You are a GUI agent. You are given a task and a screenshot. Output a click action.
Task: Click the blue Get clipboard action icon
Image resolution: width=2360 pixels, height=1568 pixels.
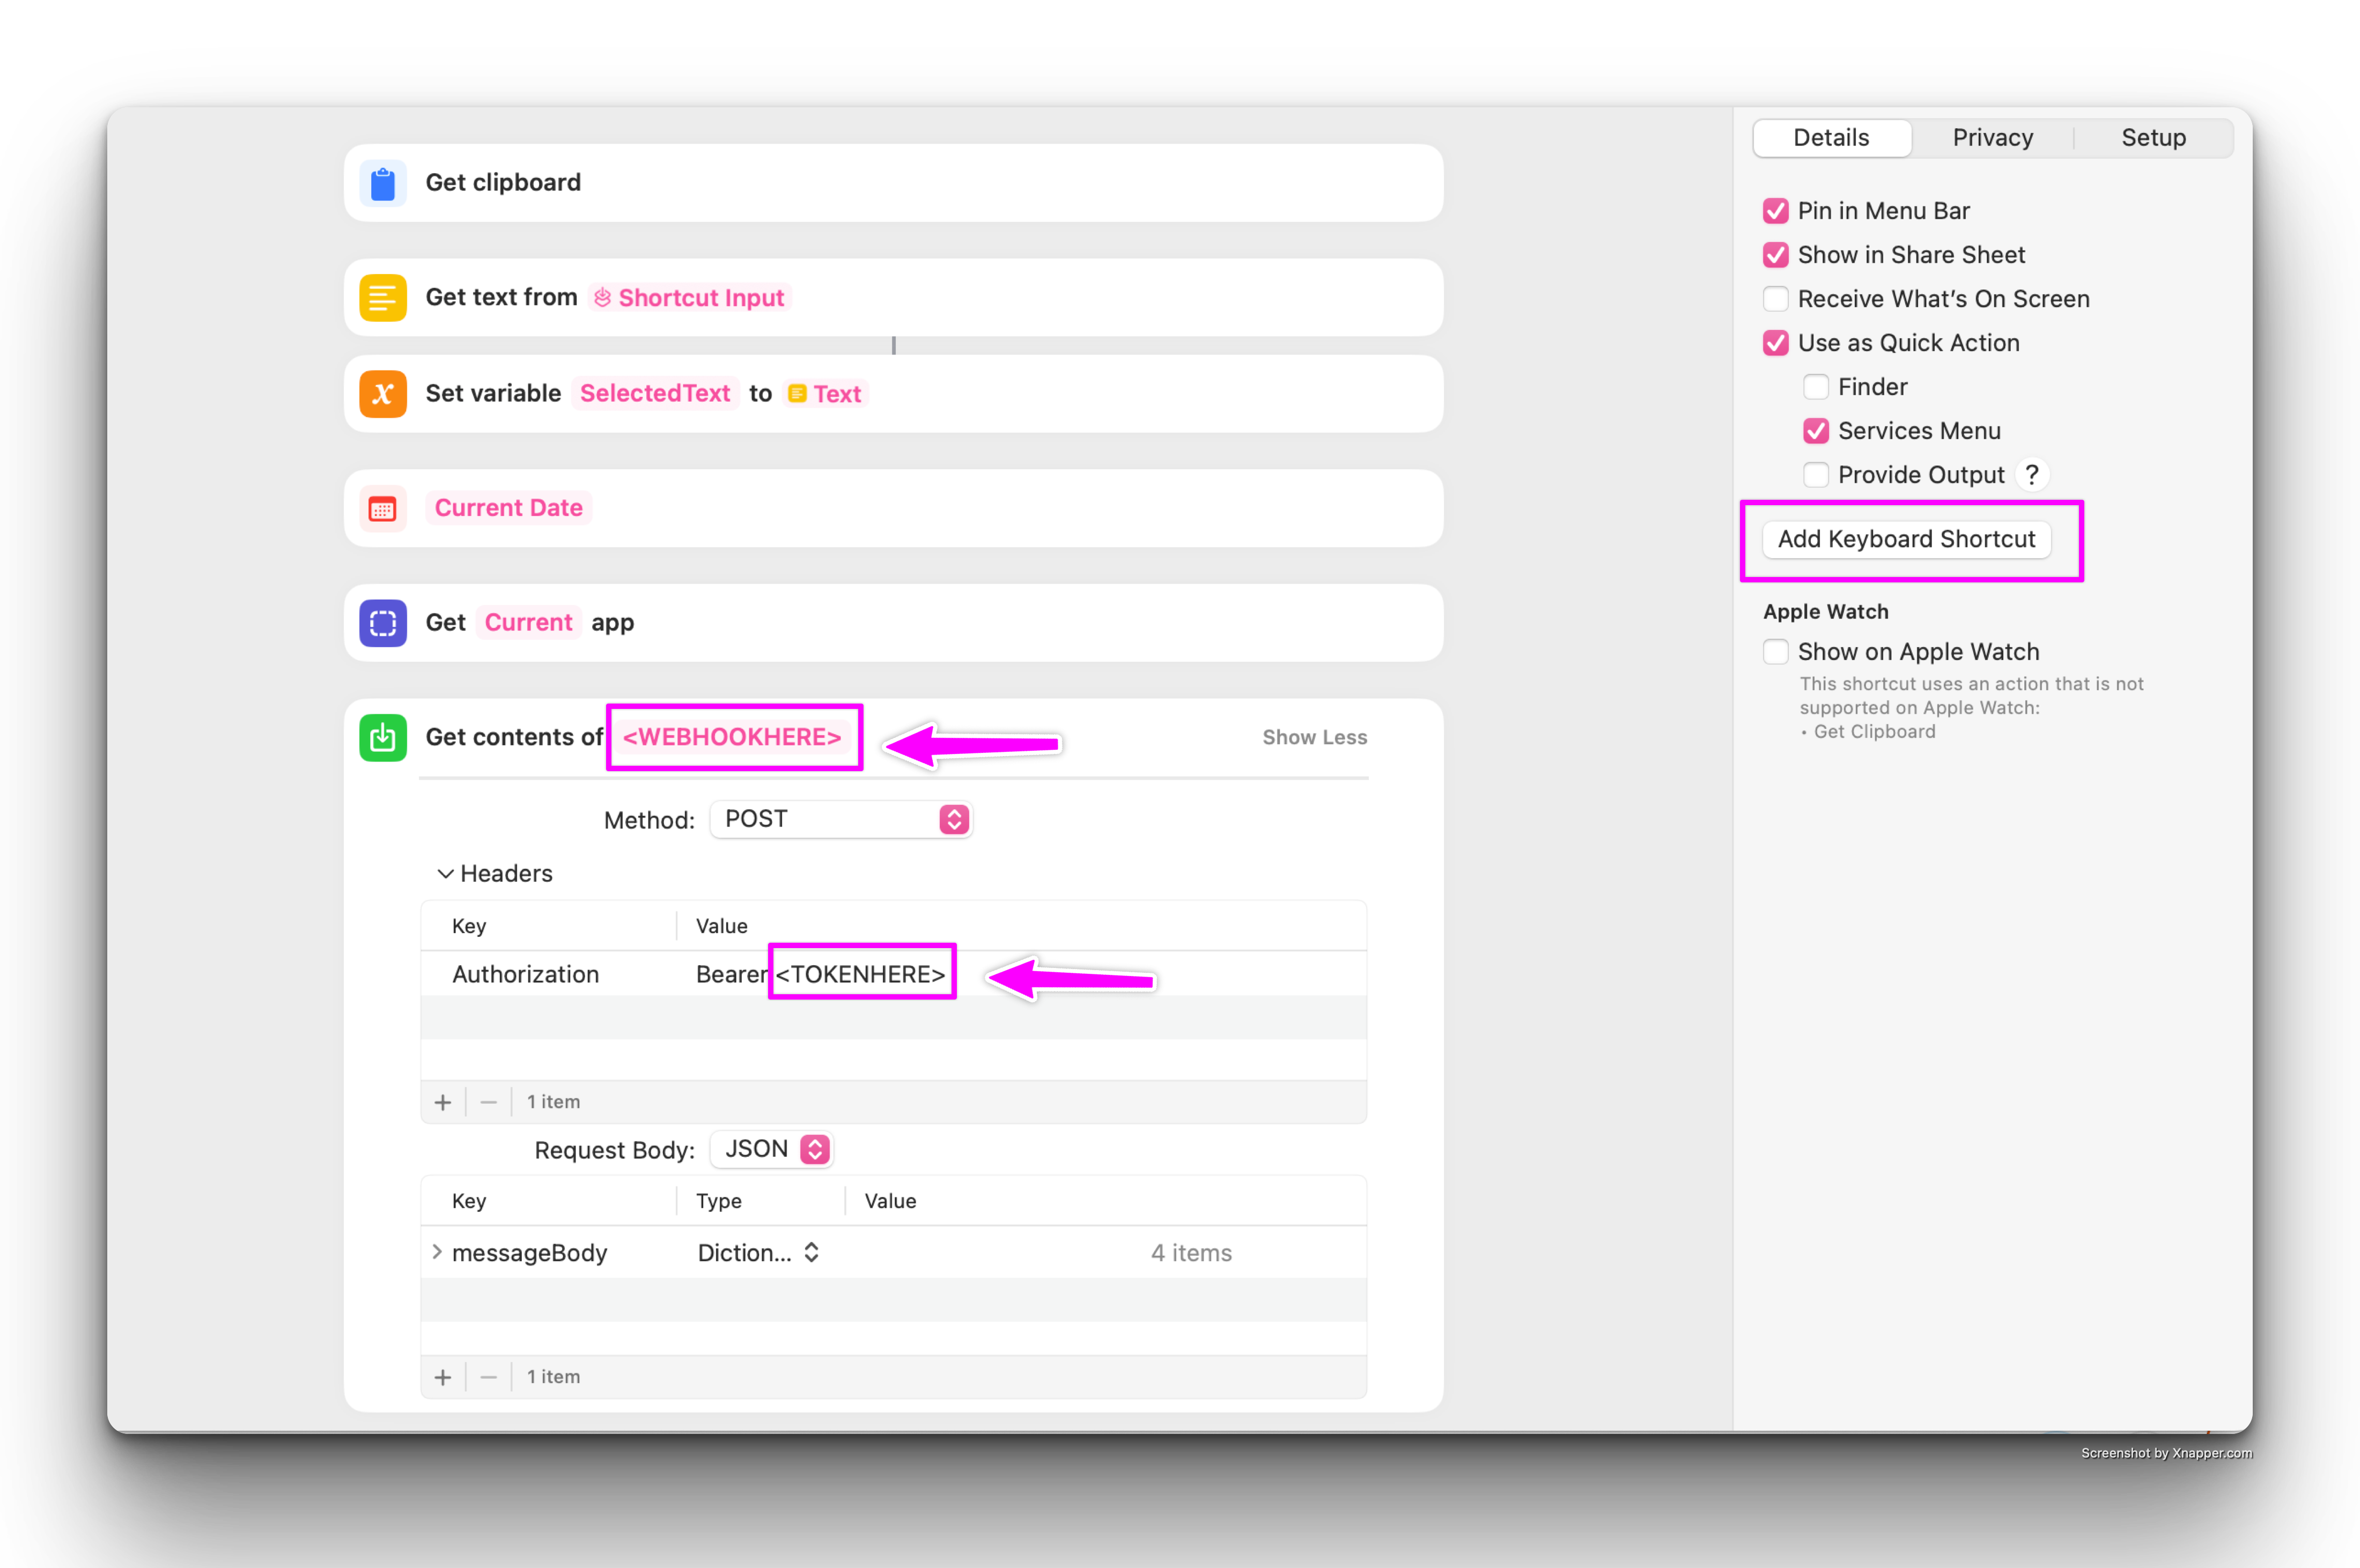383,183
